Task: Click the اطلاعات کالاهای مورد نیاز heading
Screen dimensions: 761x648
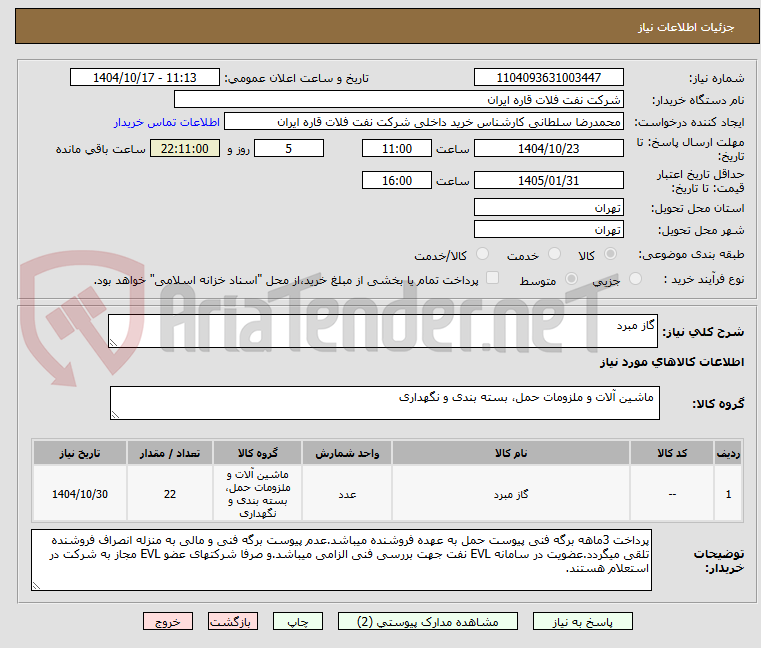Action: point(672,362)
